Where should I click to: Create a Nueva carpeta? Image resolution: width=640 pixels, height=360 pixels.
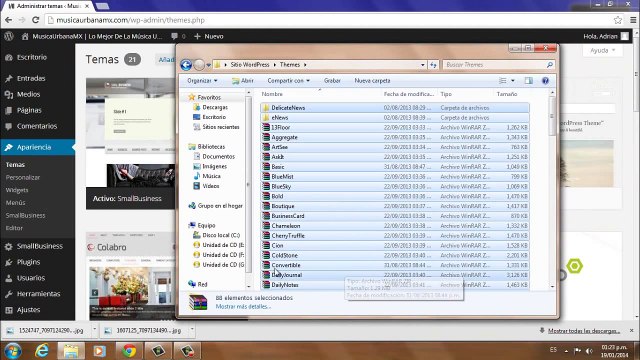click(x=372, y=81)
